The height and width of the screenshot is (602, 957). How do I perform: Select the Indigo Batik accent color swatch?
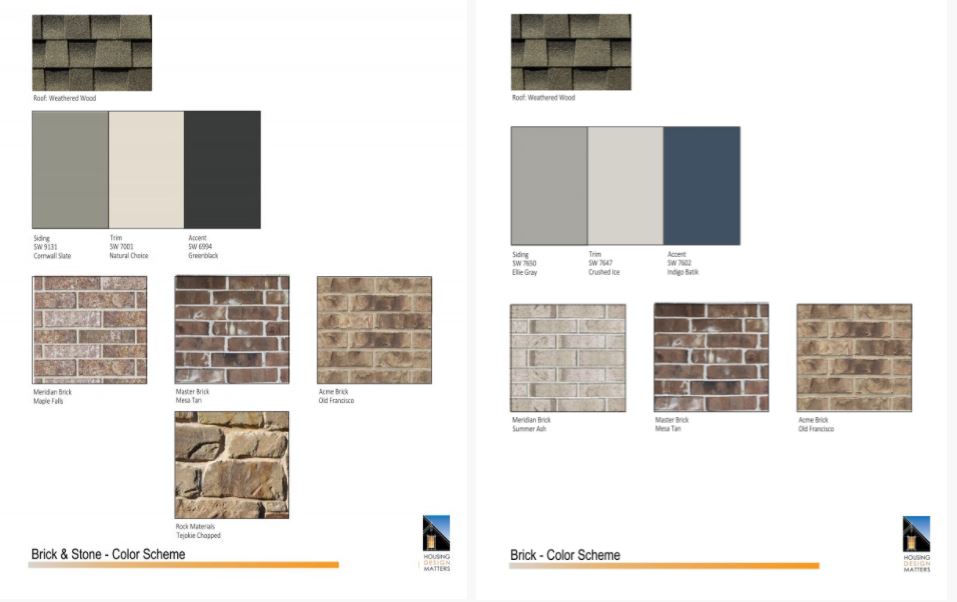click(x=702, y=186)
